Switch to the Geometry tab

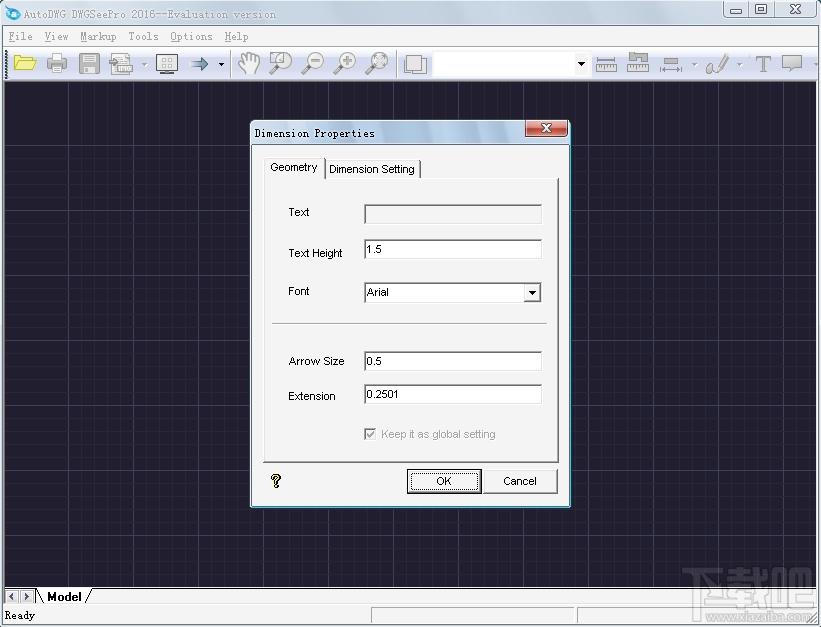[x=294, y=168]
